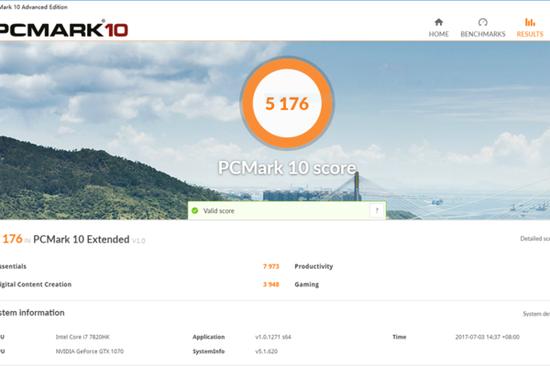Click the Valid score banner text
Viewport: 550px width, 366px height.
pos(219,211)
